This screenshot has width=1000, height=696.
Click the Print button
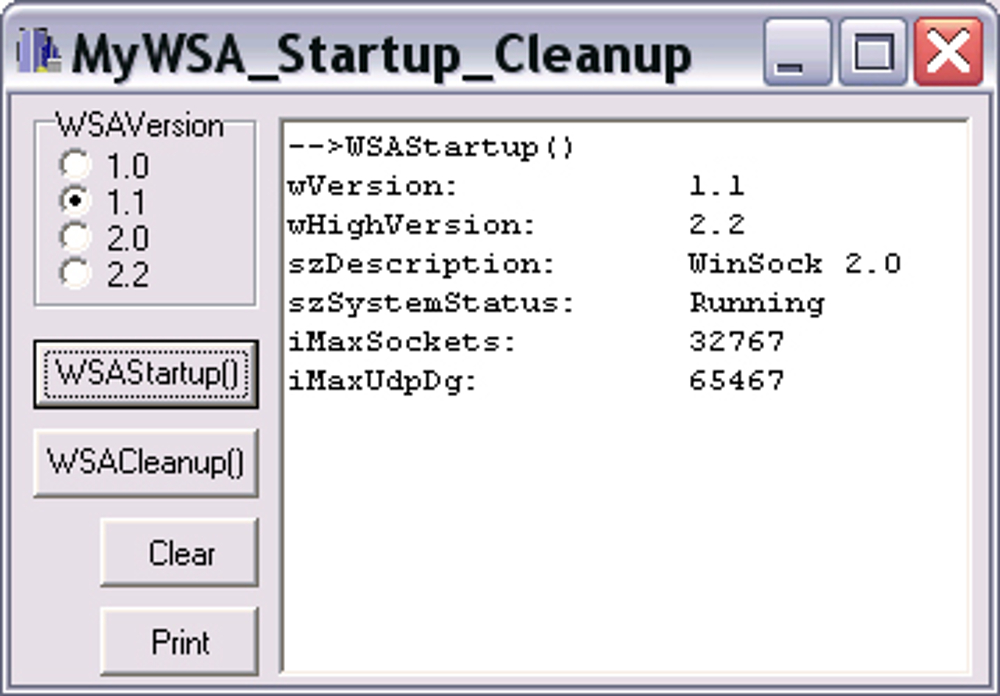pos(180,642)
